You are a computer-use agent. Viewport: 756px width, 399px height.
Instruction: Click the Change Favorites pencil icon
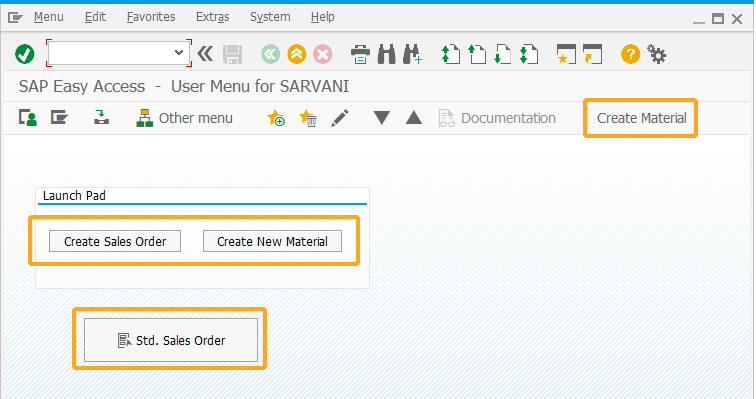(x=339, y=118)
